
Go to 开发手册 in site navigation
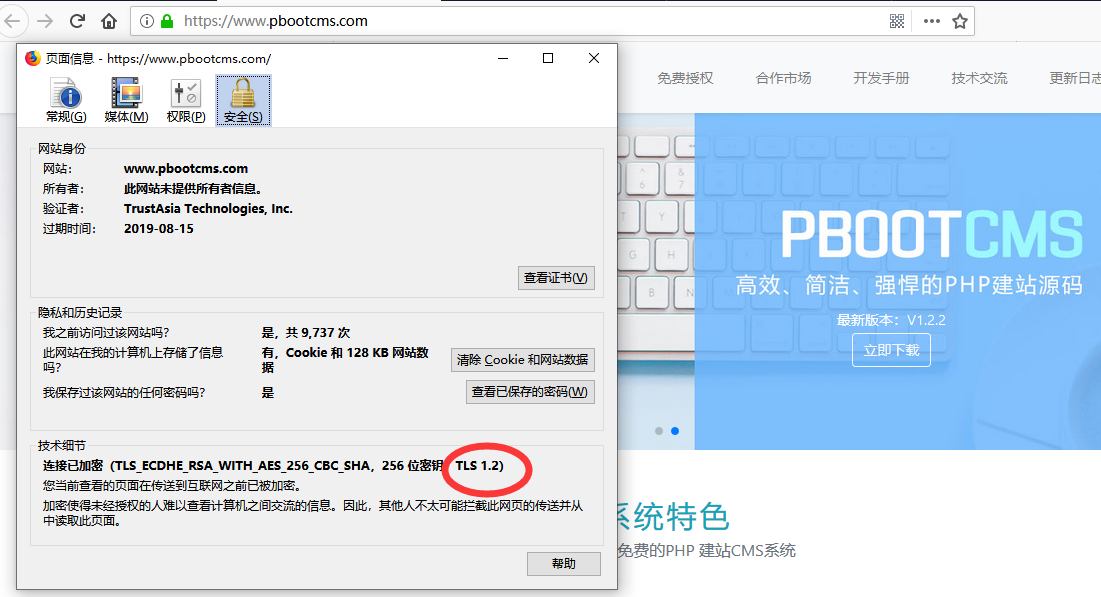(881, 78)
